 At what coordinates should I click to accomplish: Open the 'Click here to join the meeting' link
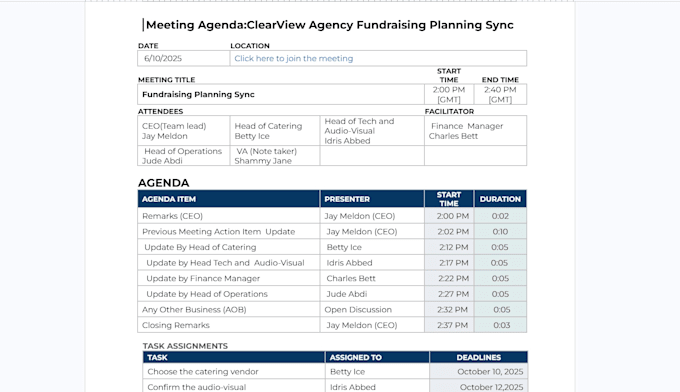click(294, 59)
